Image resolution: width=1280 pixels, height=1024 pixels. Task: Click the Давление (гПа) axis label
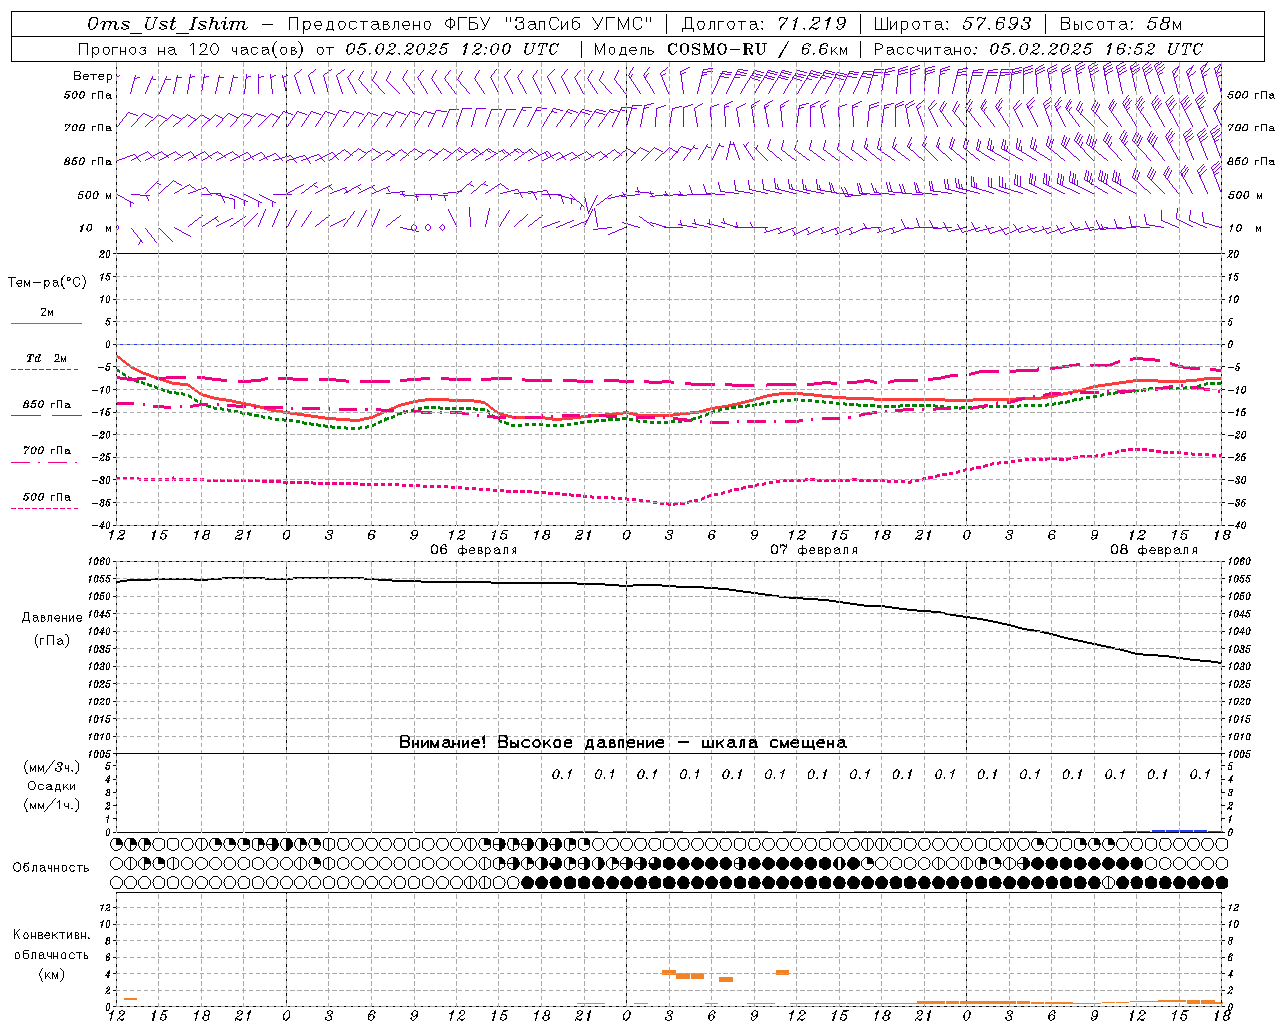52,629
